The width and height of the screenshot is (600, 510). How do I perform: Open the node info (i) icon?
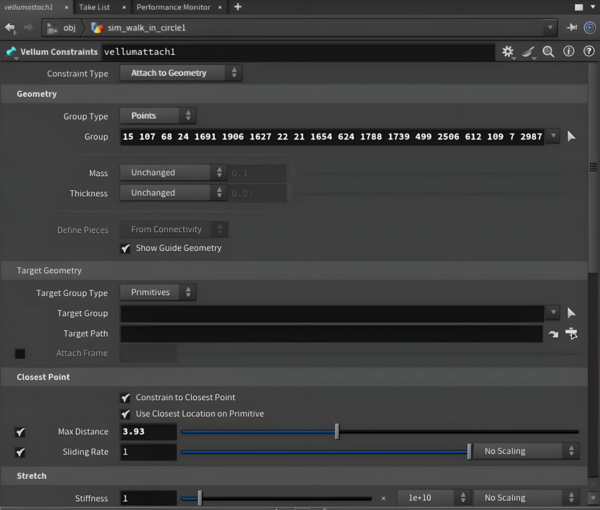click(x=568, y=51)
